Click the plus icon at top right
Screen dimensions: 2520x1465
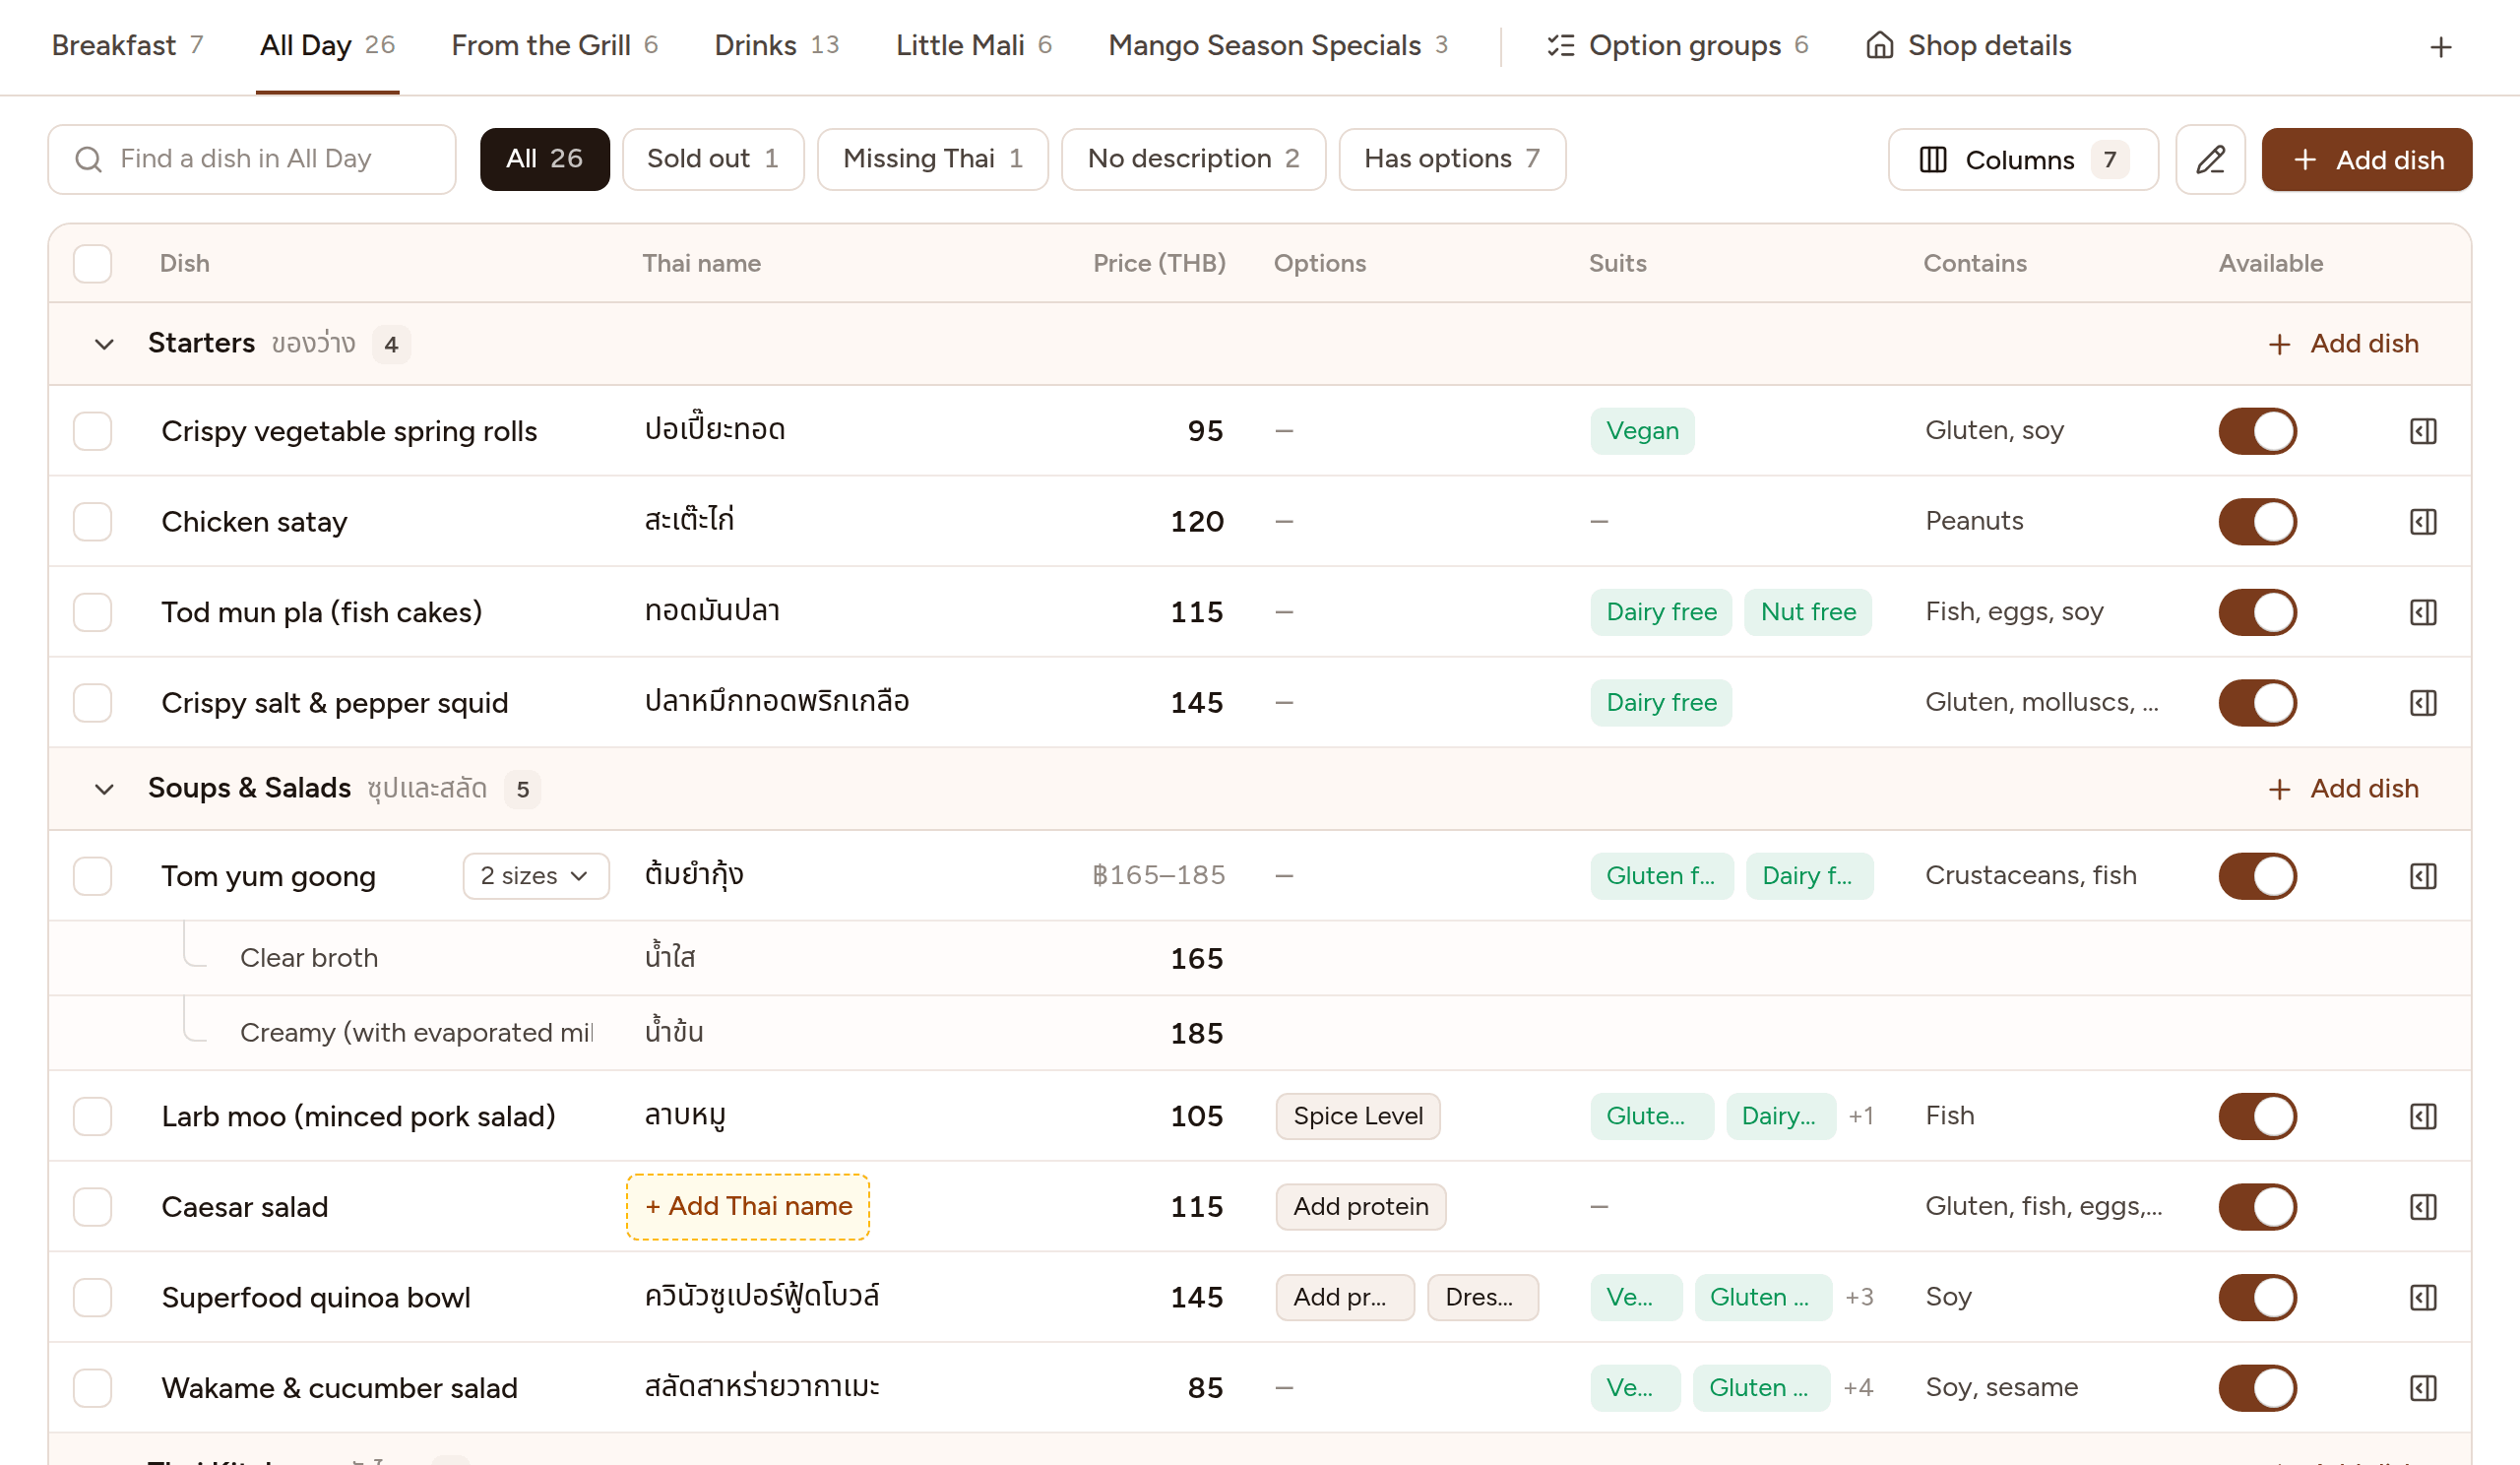pyautogui.click(x=2440, y=47)
